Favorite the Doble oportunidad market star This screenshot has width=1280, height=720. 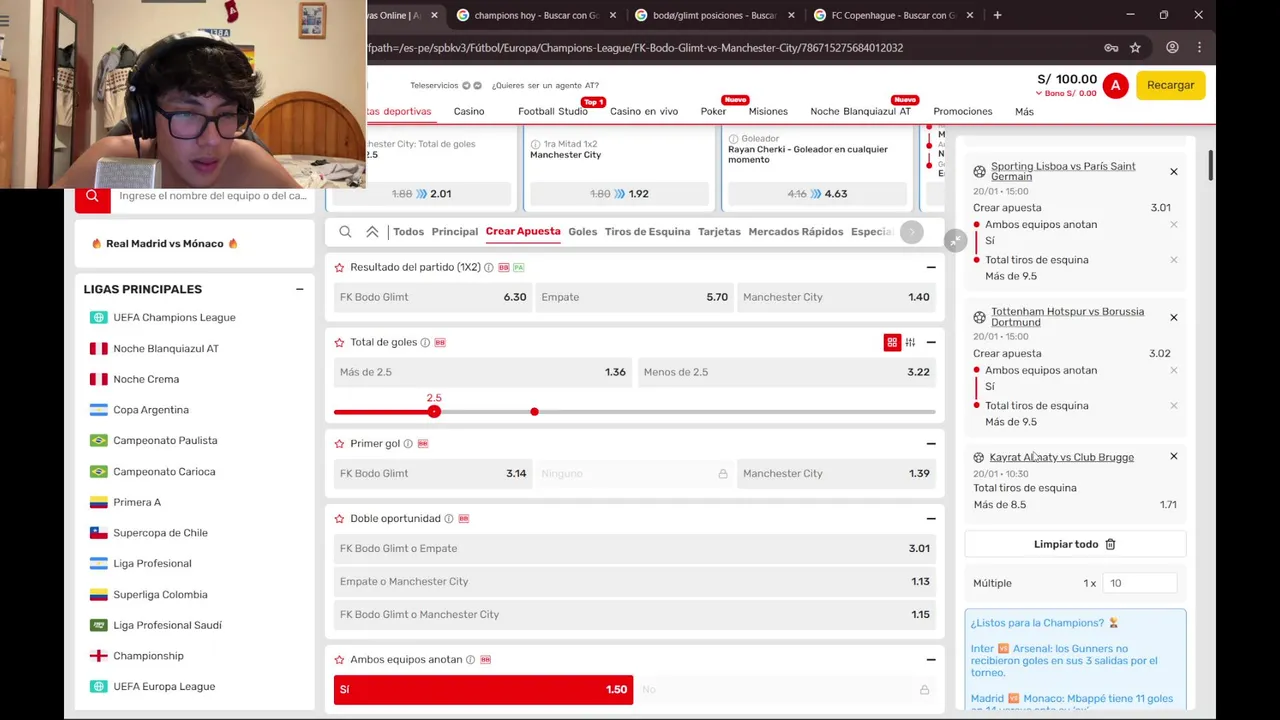(x=339, y=519)
